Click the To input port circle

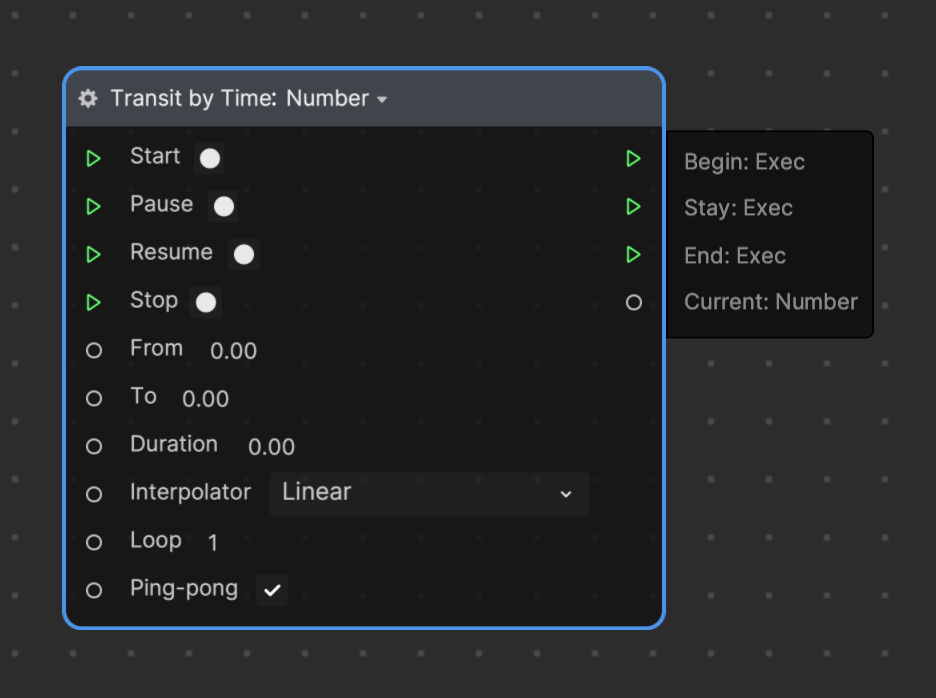(94, 398)
